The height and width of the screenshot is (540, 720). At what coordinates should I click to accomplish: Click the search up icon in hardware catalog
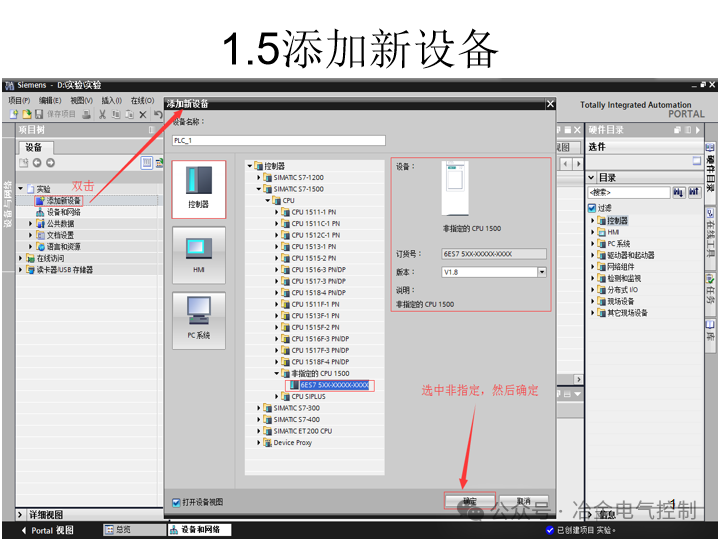tap(694, 192)
